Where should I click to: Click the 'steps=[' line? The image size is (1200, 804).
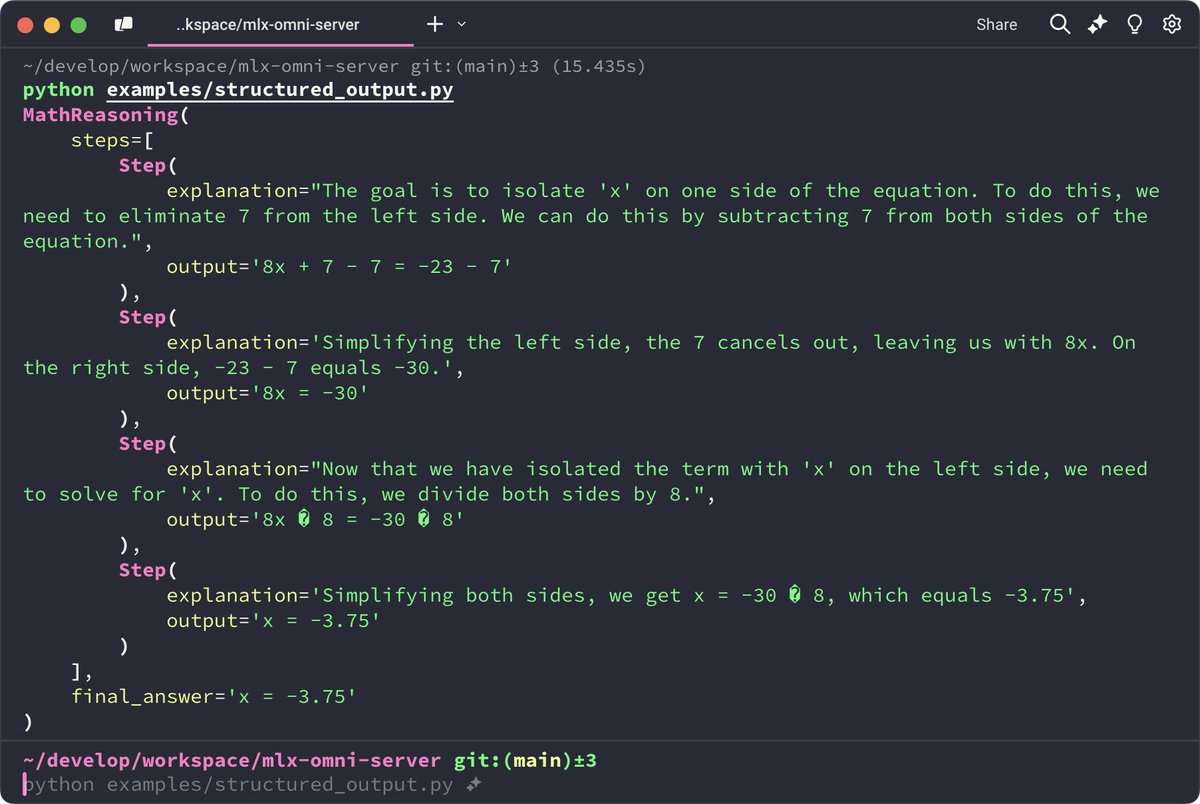point(113,141)
